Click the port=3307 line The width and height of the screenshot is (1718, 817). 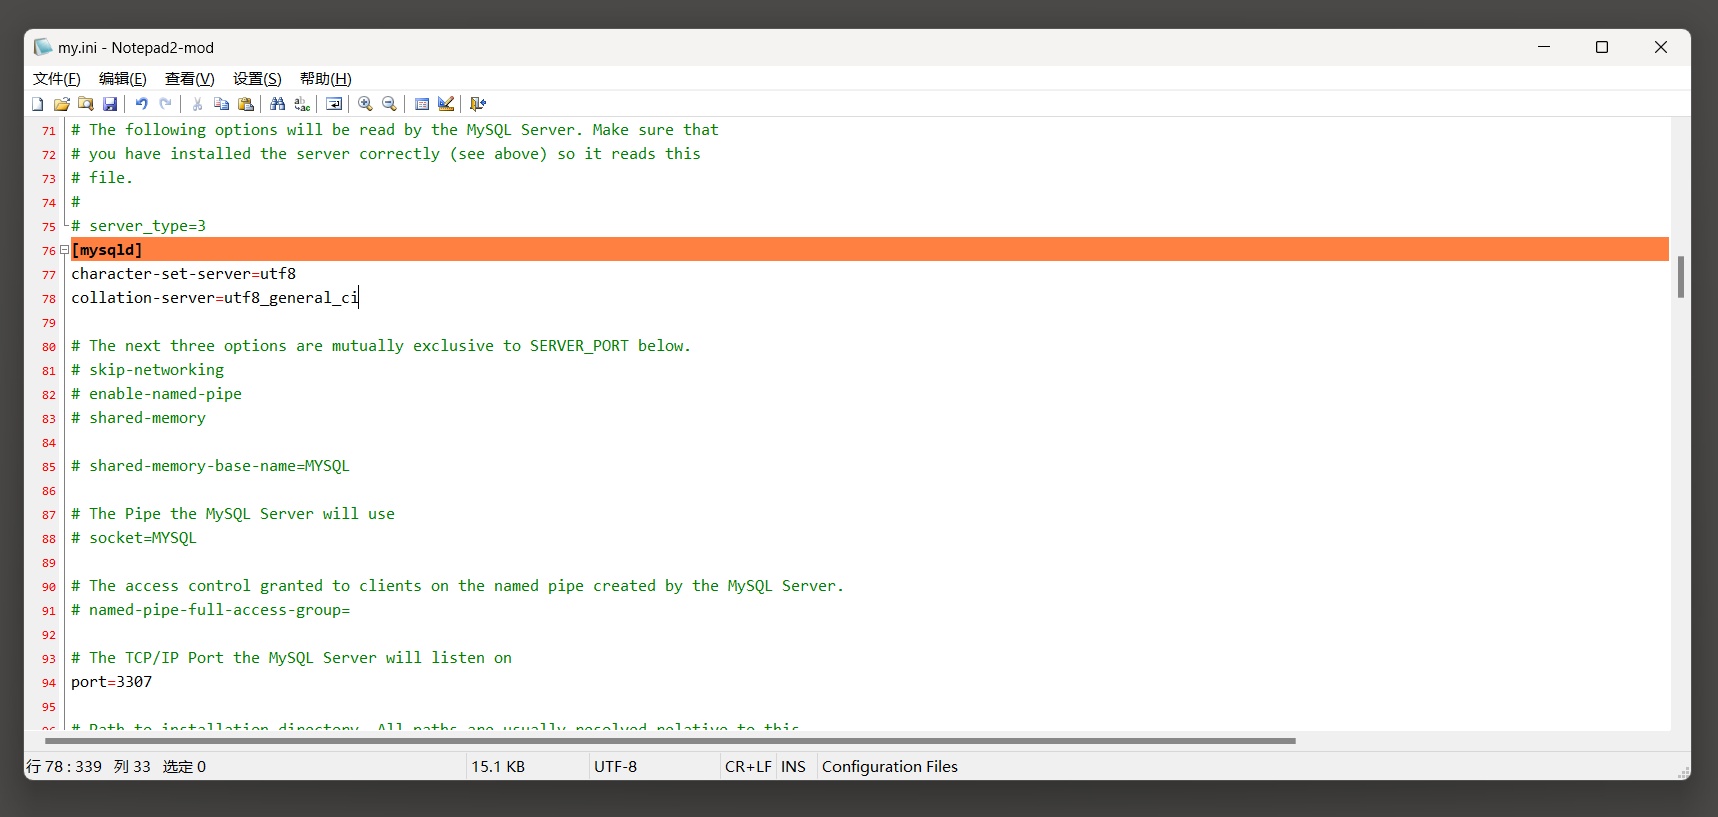point(112,682)
